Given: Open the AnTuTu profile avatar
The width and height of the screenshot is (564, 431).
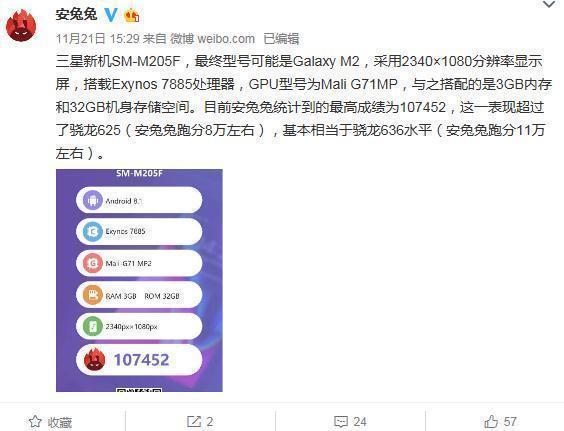Looking at the screenshot, I should click(22, 26).
